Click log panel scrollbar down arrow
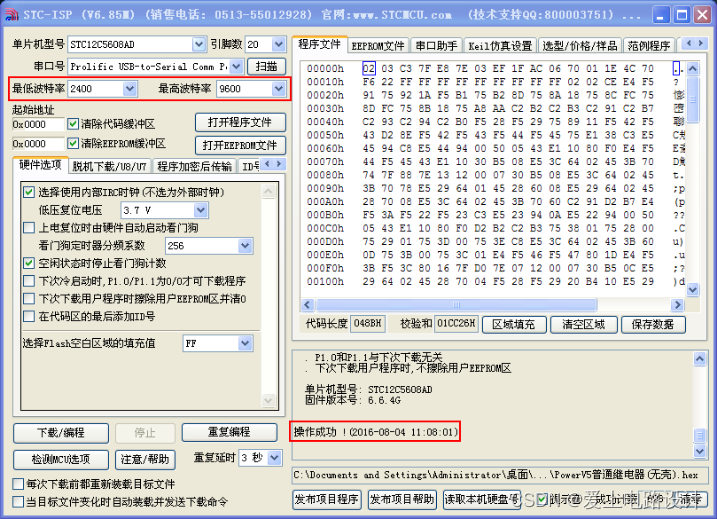 (x=700, y=451)
